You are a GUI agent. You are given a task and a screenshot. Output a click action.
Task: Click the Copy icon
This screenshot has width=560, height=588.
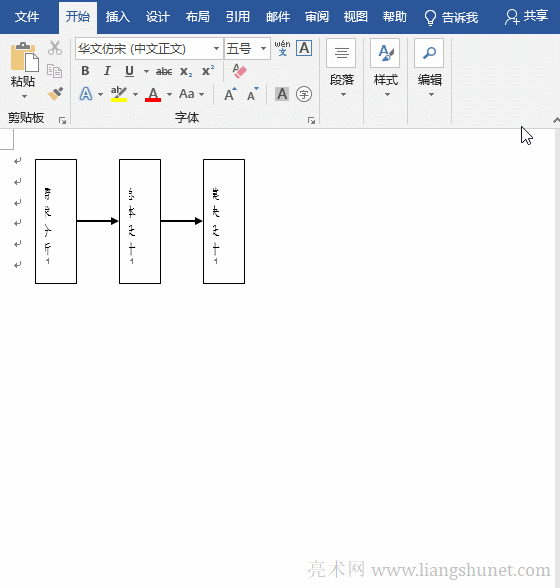click(x=55, y=71)
